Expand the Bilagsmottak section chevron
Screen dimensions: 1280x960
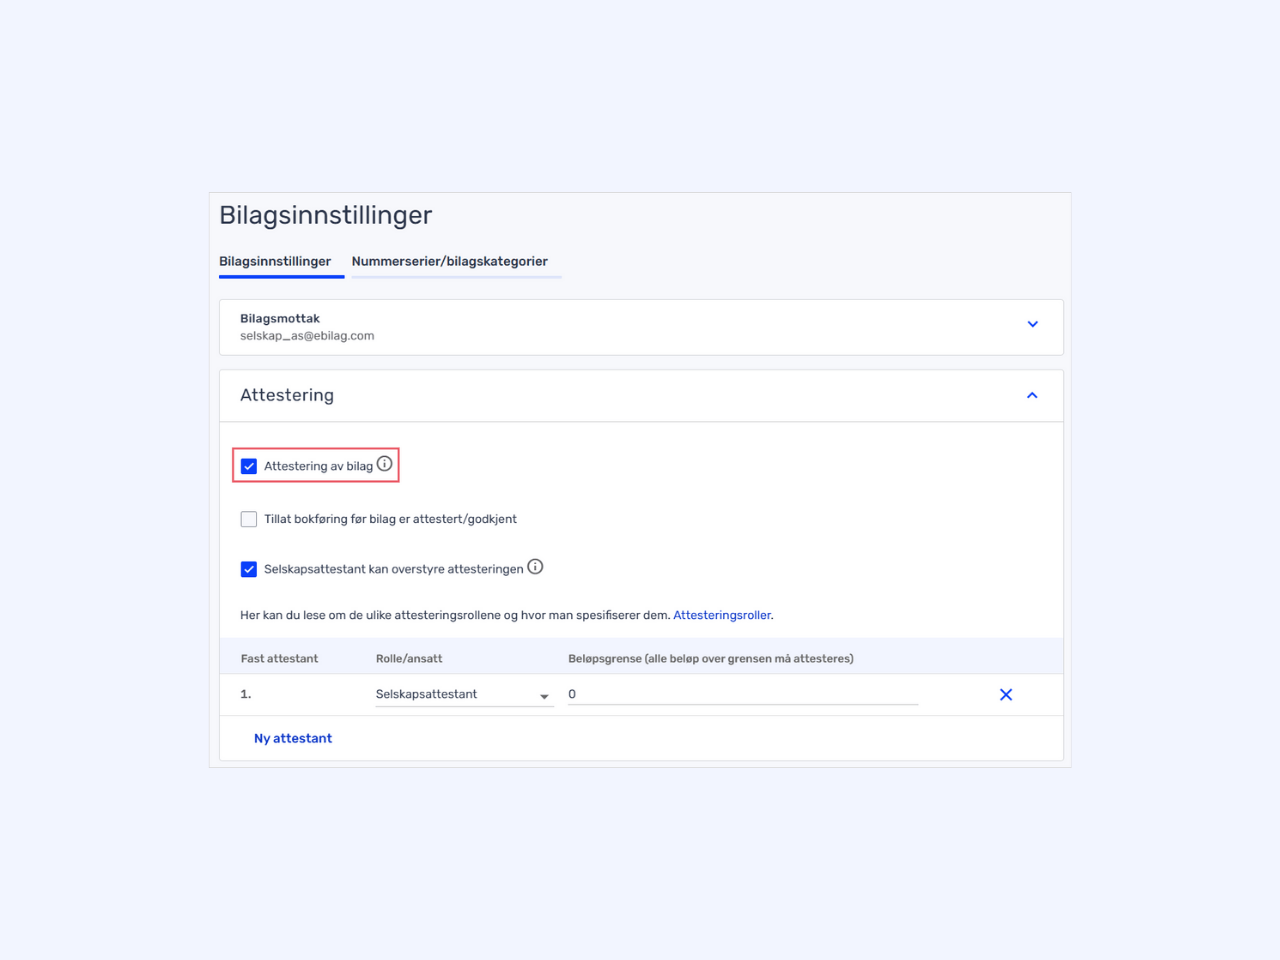(x=1033, y=324)
